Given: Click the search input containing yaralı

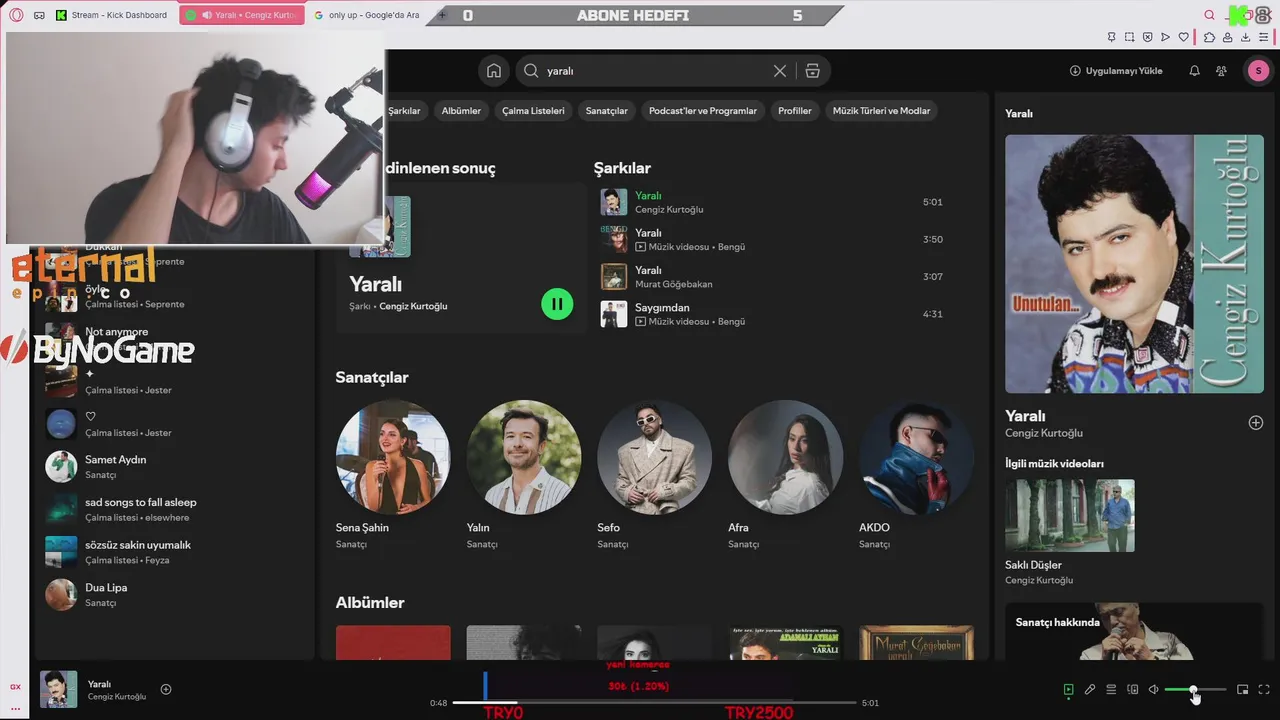Looking at the screenshot, I should pyautogui.click(x=660, y=71).
